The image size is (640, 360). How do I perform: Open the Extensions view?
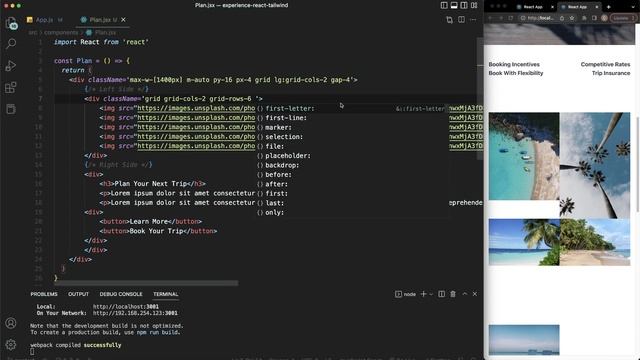tap(11, 87)
